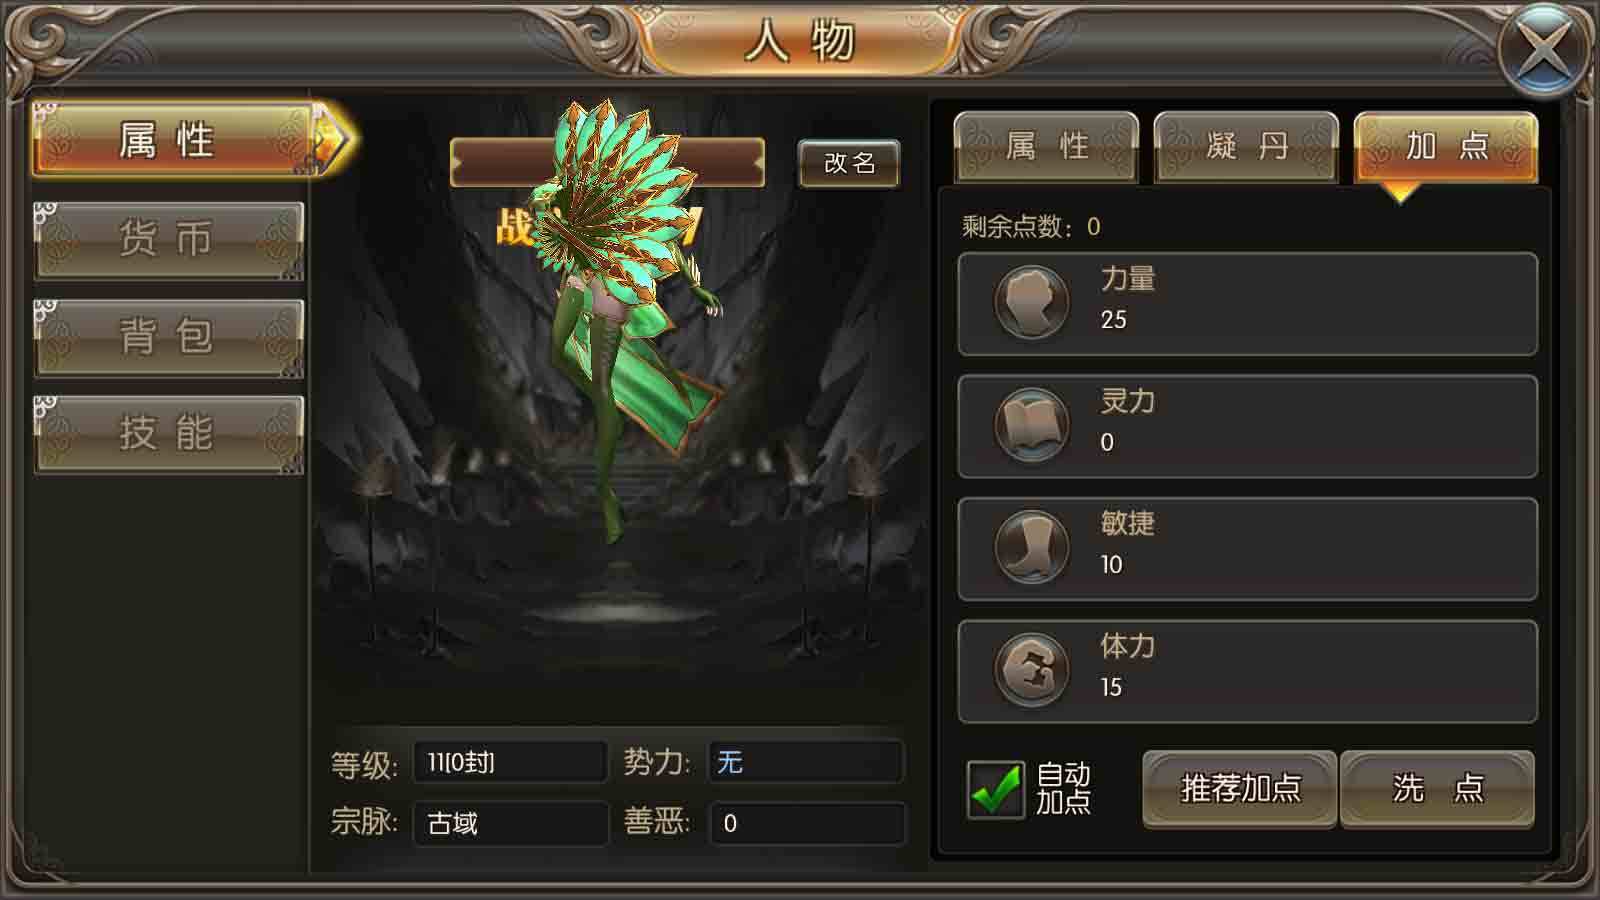Click the 灵力 spirit book icon
The image size is (1600, 900).
click(1031, 425)
